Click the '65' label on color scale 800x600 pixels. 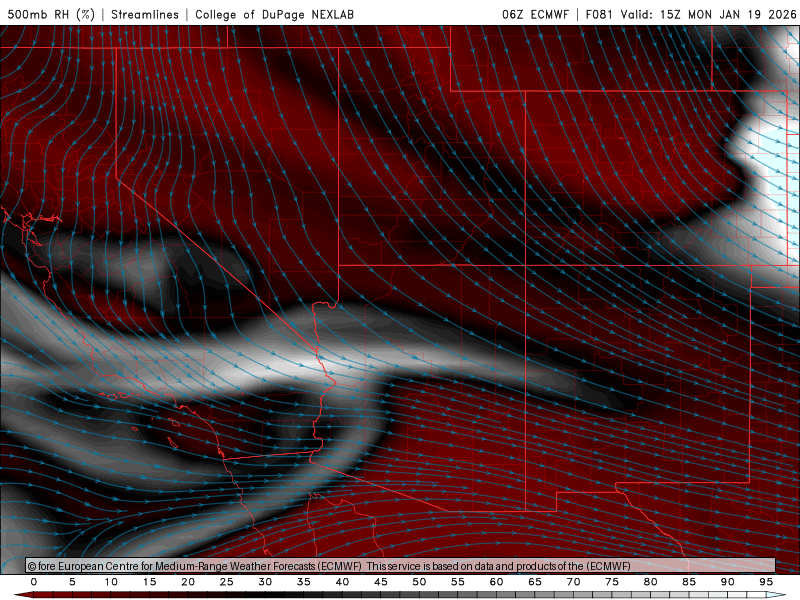535,582
